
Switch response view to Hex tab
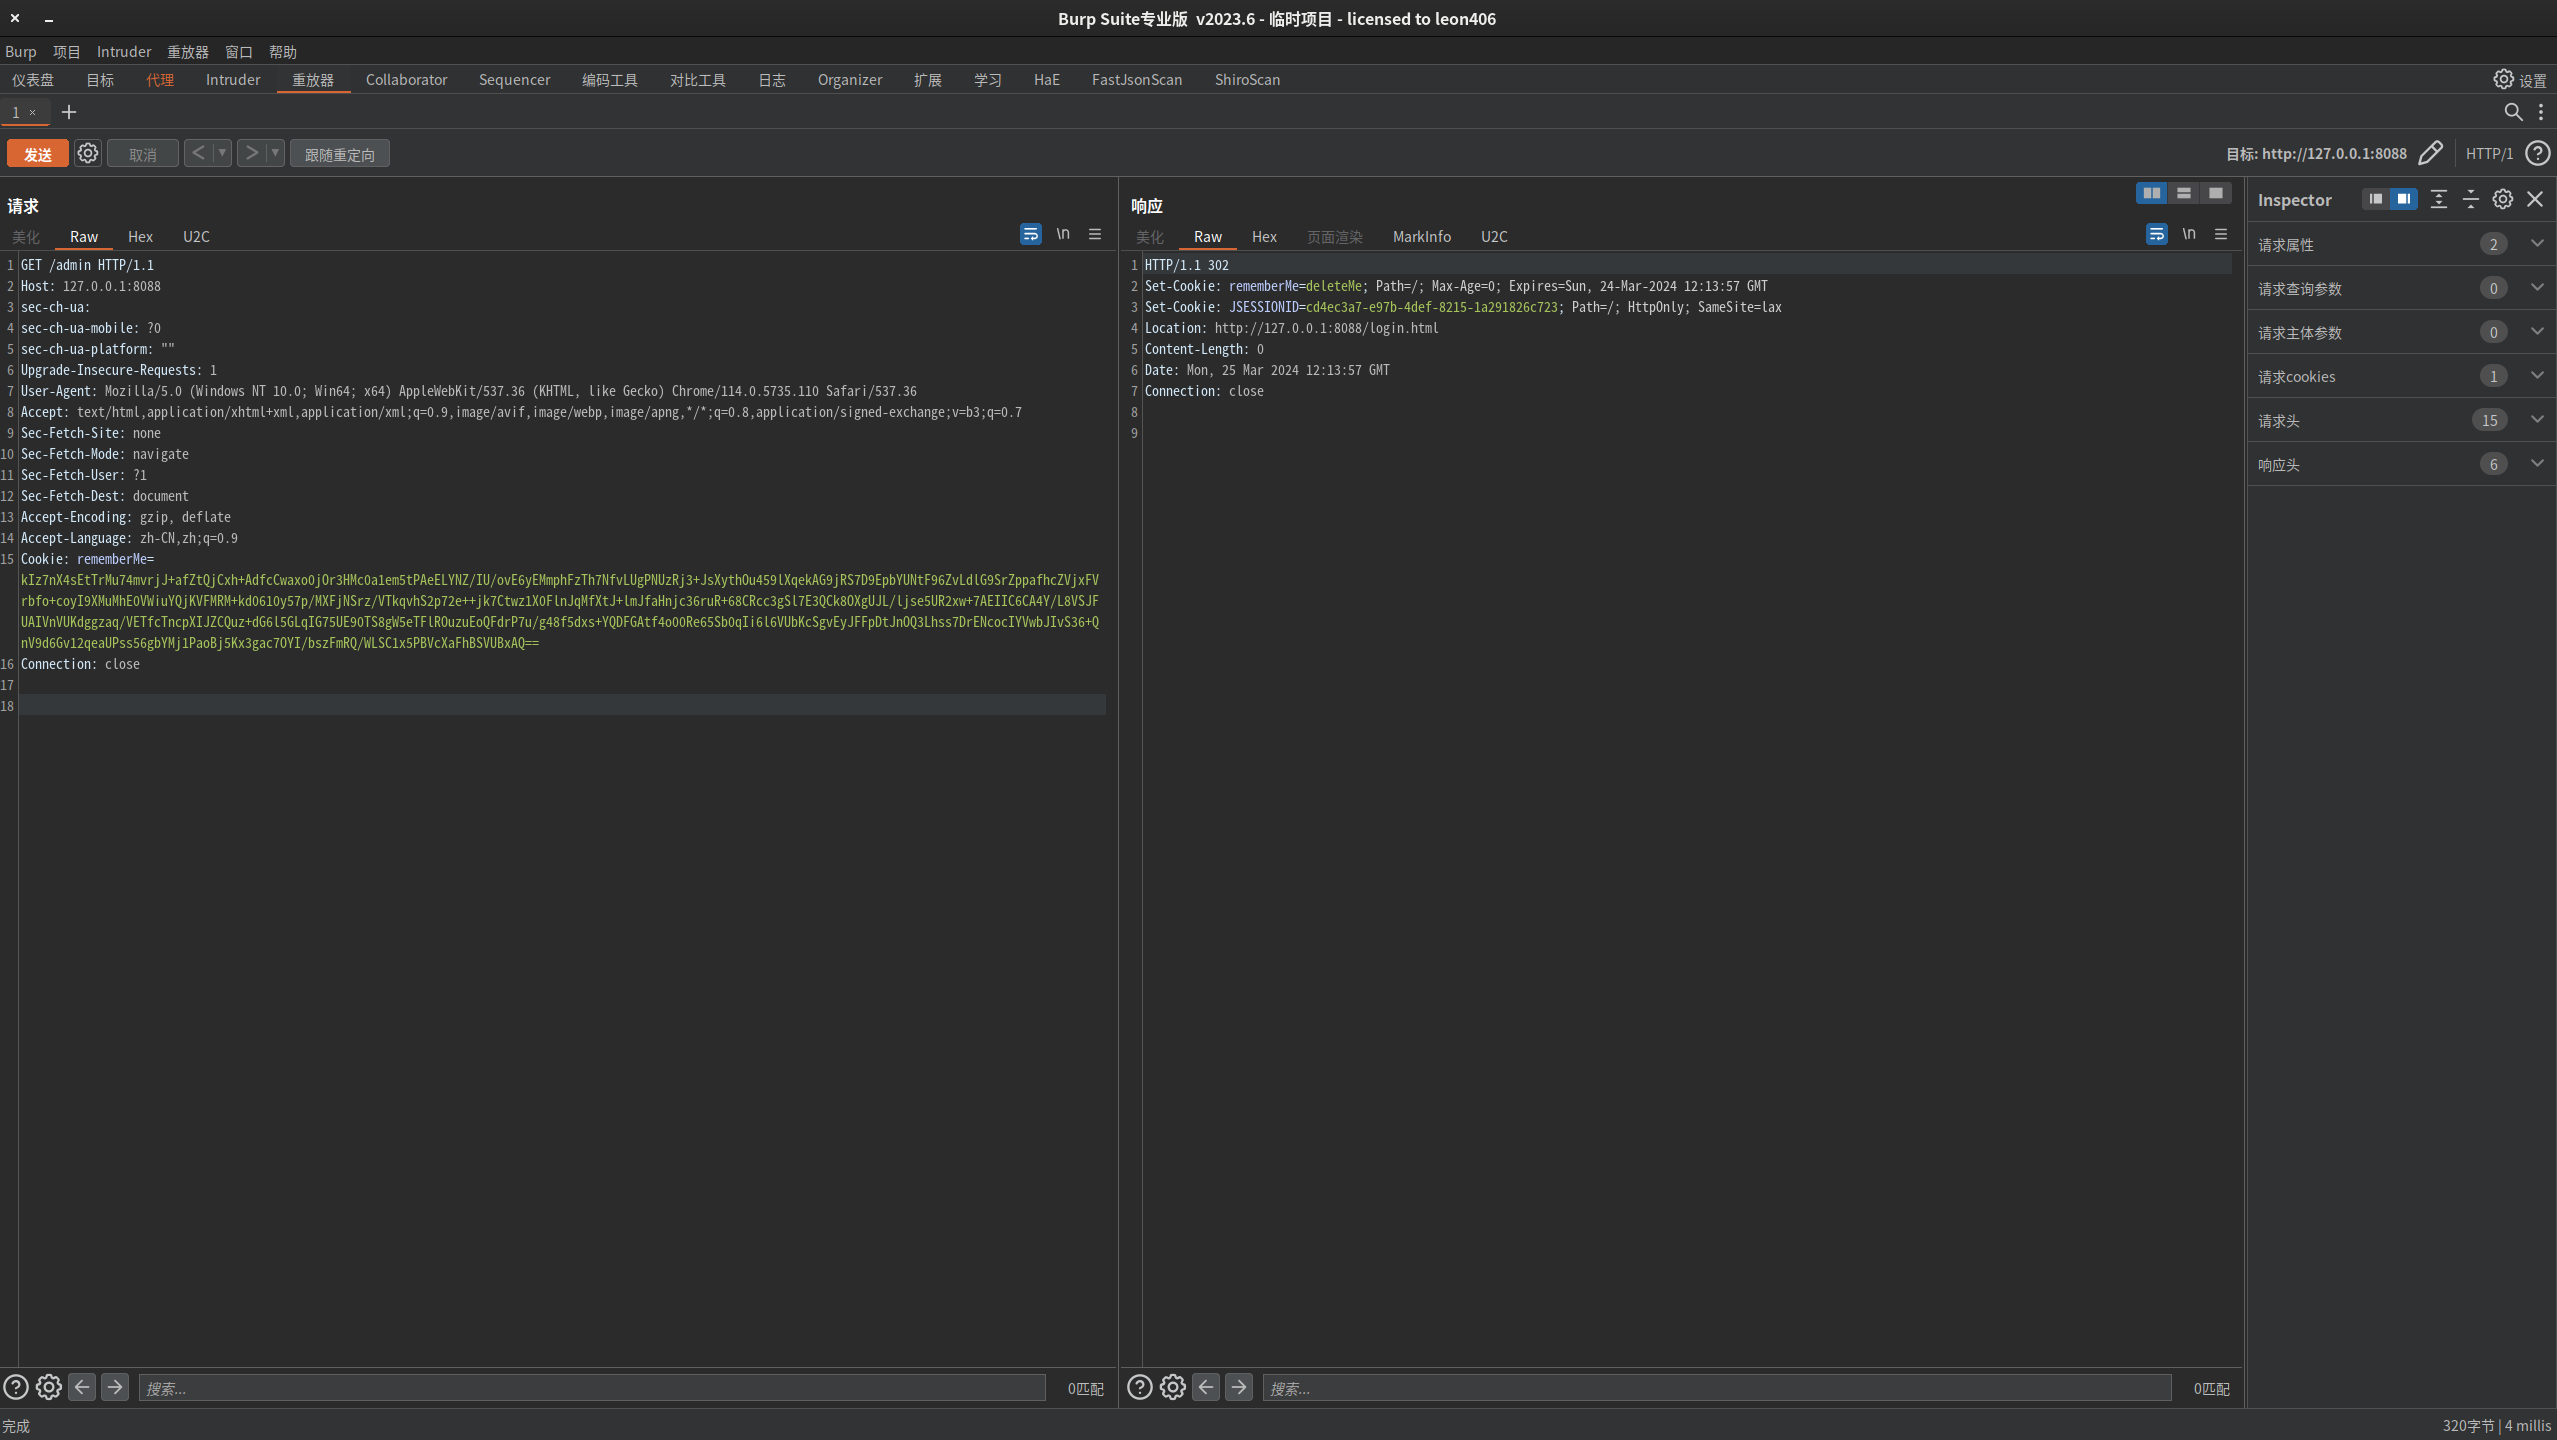click(1264, 237)
